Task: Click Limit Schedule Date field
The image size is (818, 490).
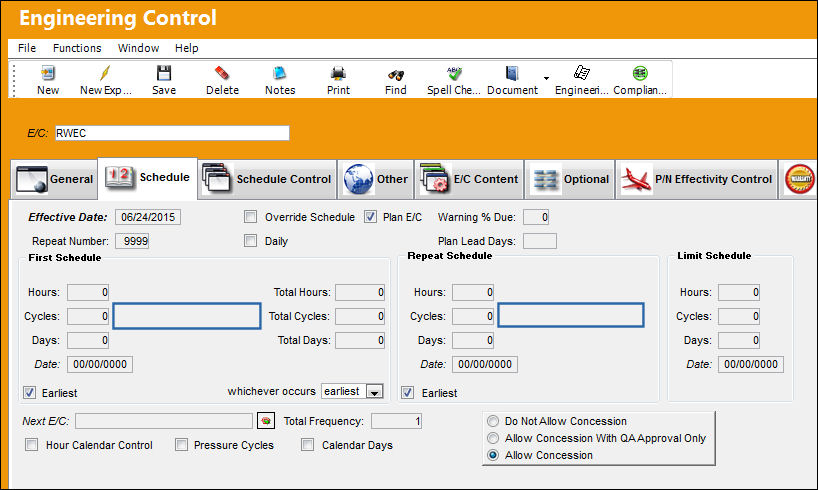Action: coord(751,364)
